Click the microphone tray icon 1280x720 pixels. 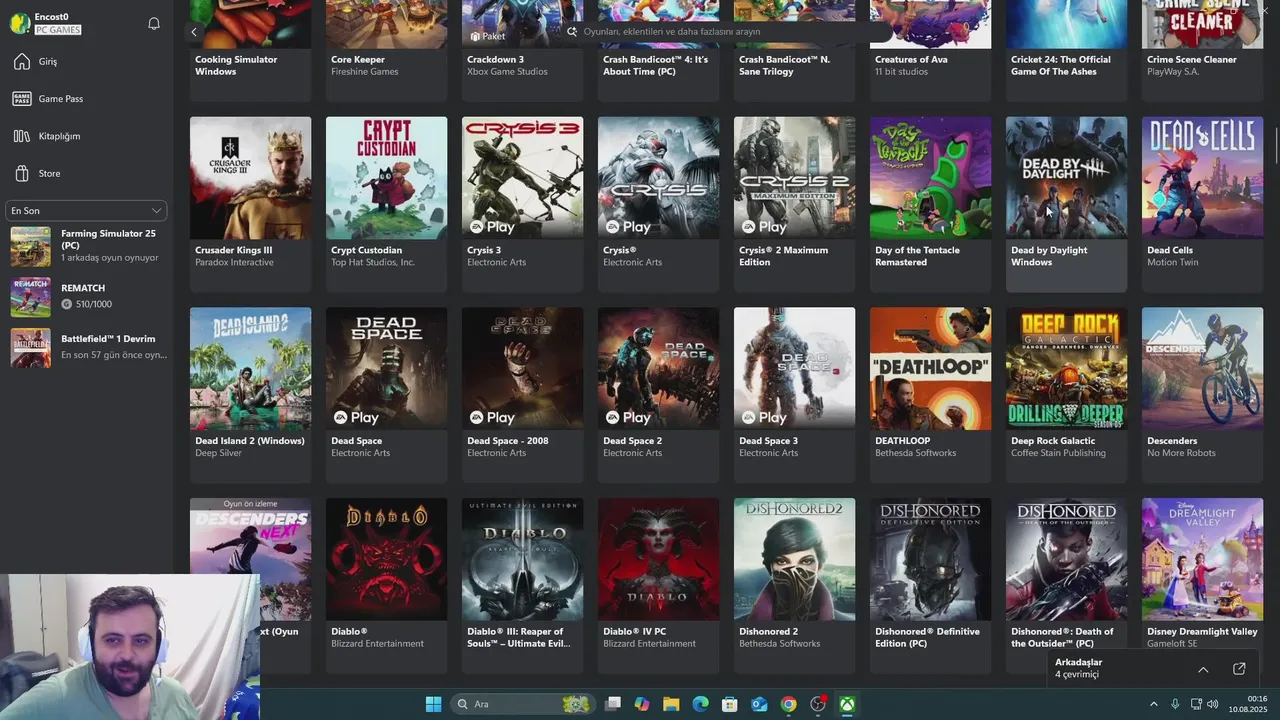tap(1175, 704)
